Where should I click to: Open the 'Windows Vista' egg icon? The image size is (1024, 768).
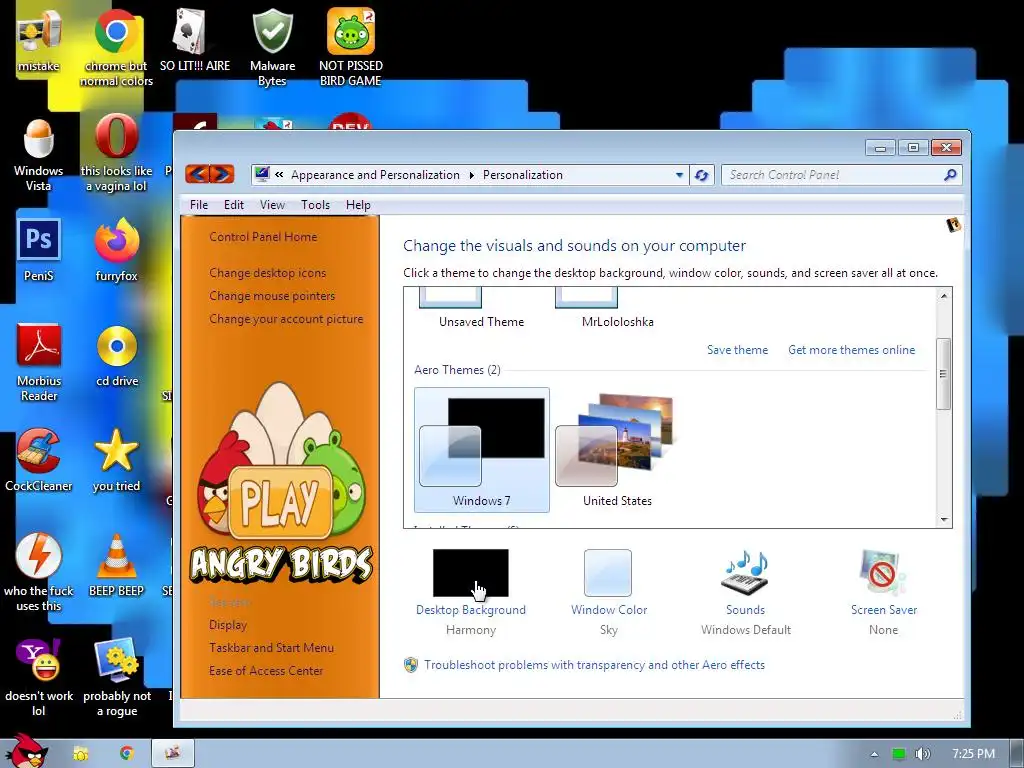pyautogui.click(x=39, y=154)
